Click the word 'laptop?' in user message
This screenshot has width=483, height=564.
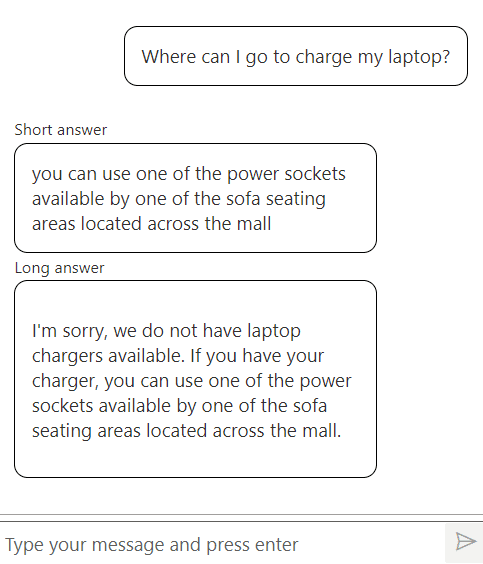click(419, 57)
